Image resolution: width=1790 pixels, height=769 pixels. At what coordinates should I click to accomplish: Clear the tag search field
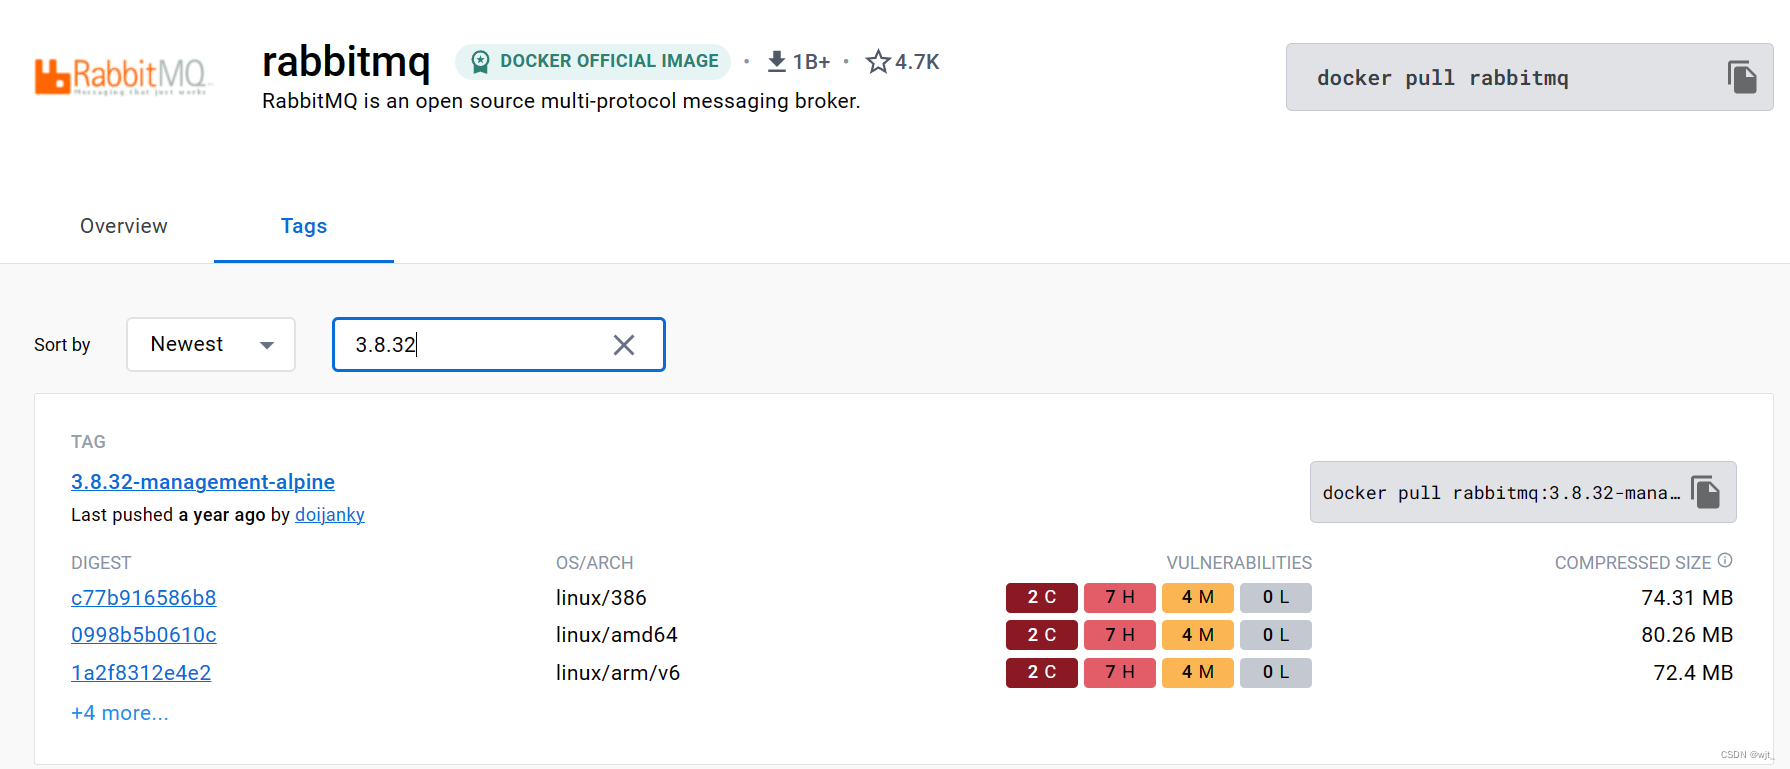point(624,345)
